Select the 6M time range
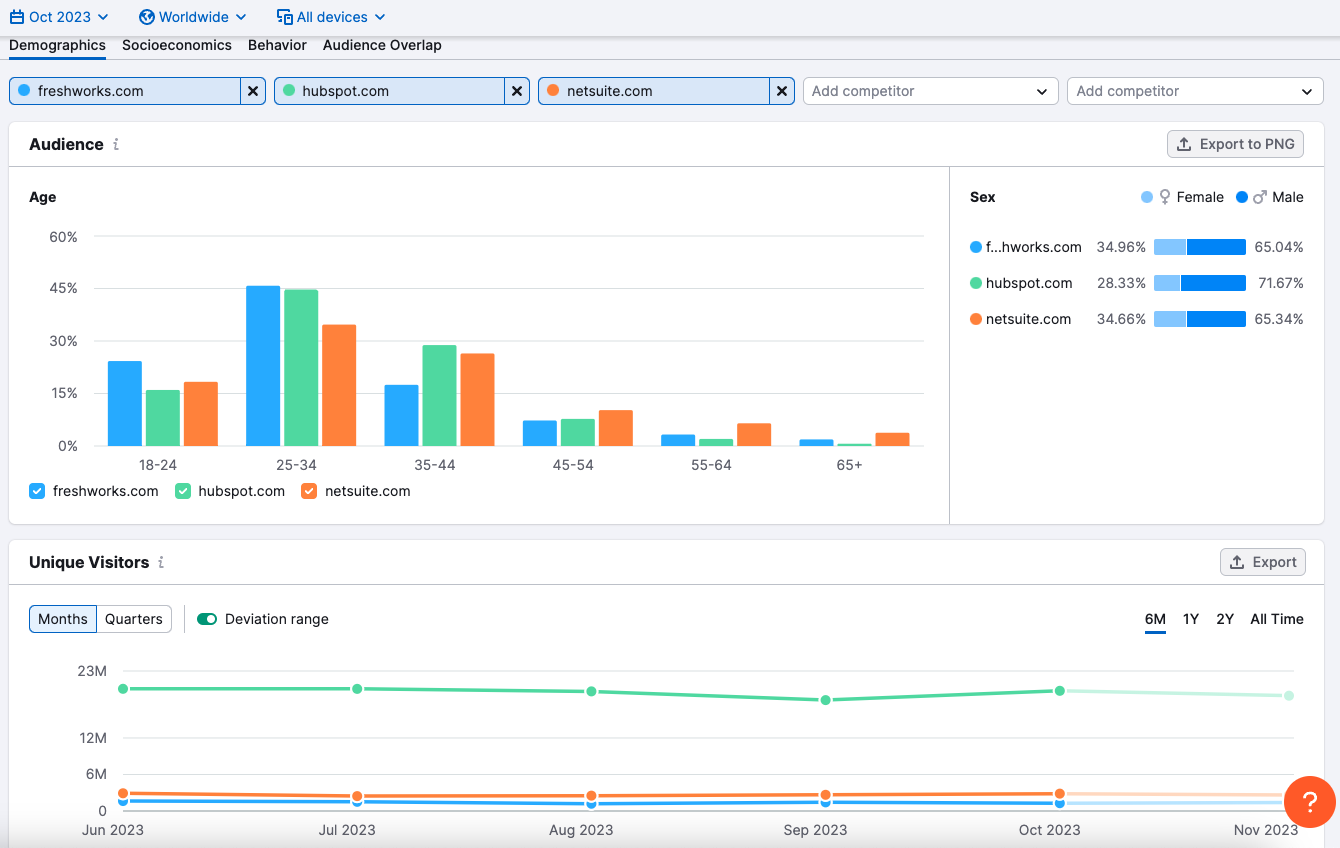1340x848 pixels. 1155,619
